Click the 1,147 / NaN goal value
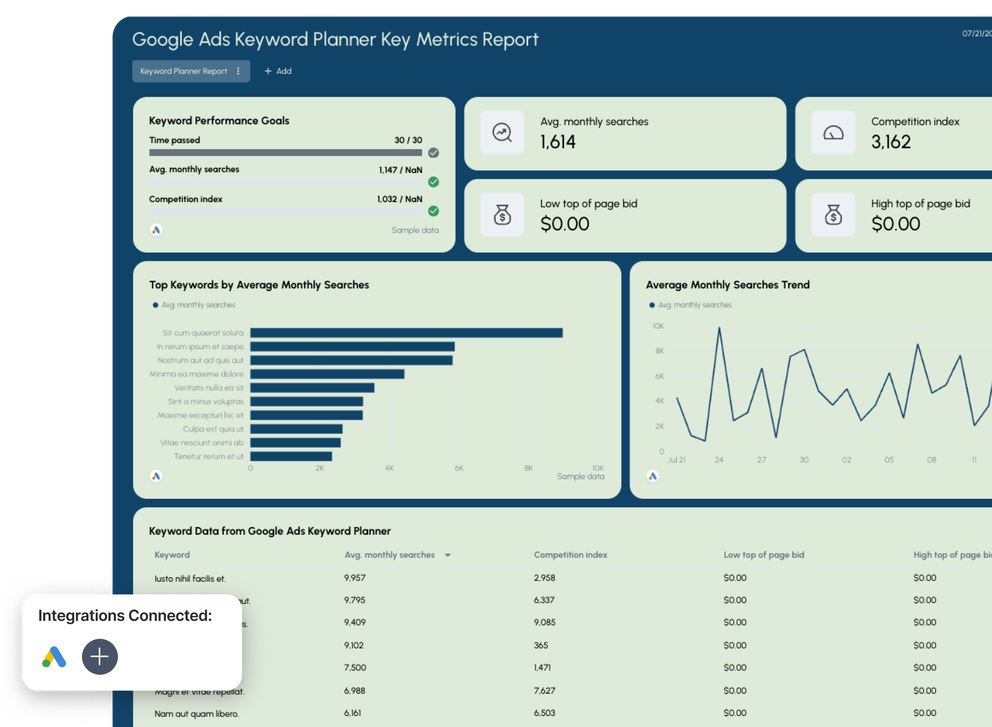The width and height of the screenshot is (992, 727). (x=400, y=170)
